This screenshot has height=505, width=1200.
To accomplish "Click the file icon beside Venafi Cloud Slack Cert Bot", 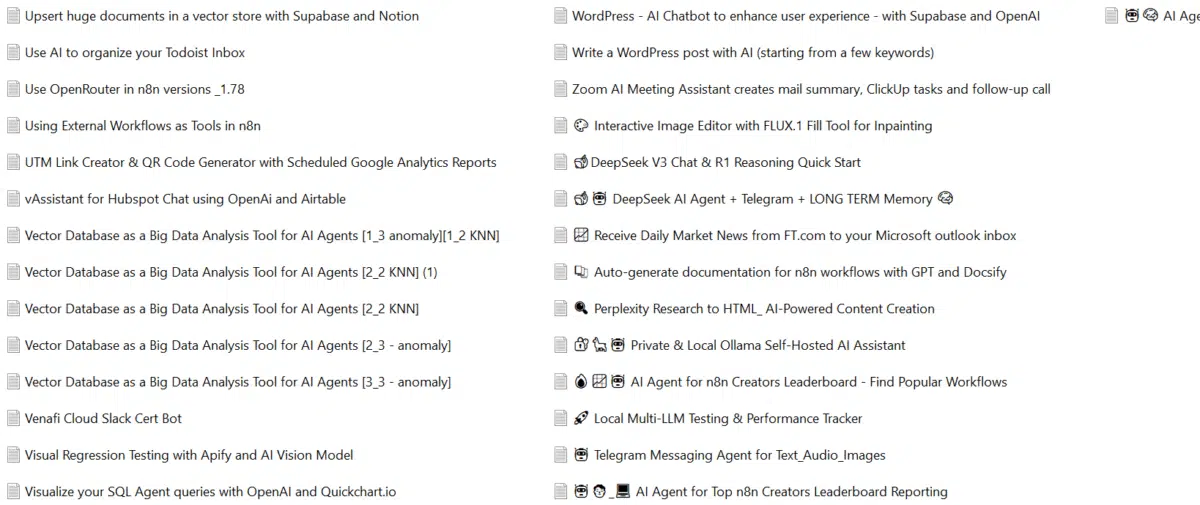I will click(13, 418).
